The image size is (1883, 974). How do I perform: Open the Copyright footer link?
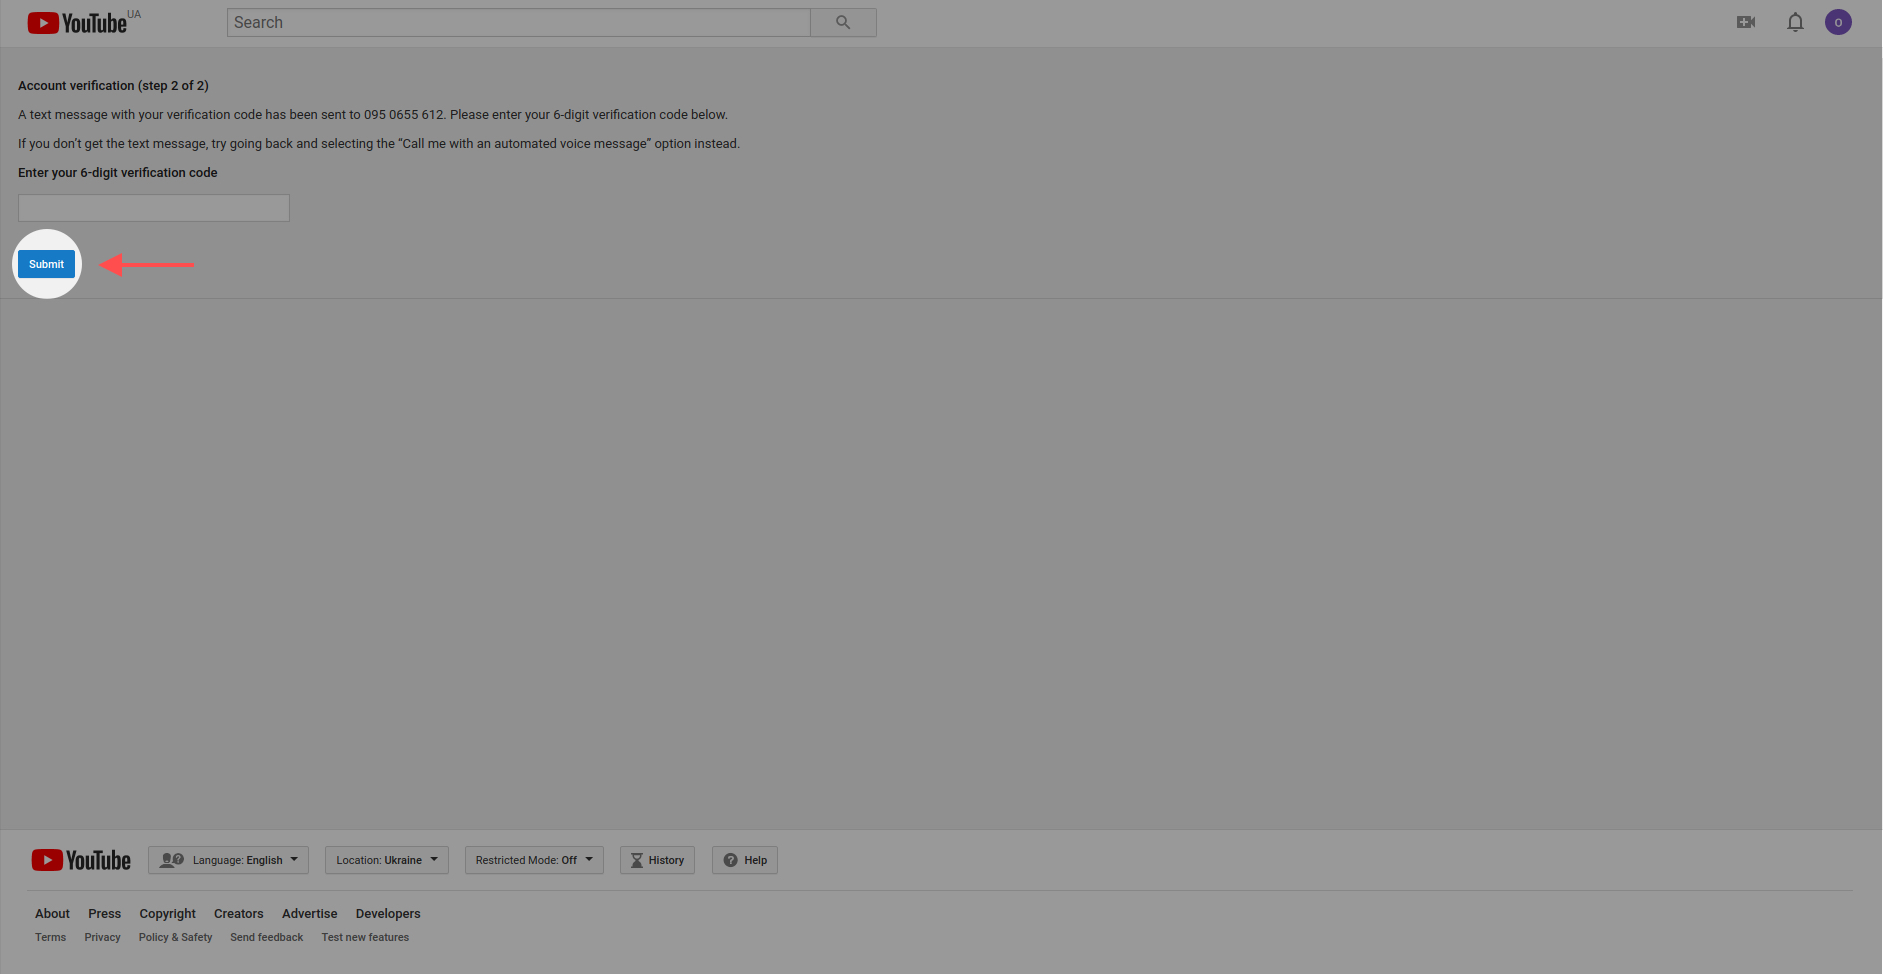click(x=167, y=914)
